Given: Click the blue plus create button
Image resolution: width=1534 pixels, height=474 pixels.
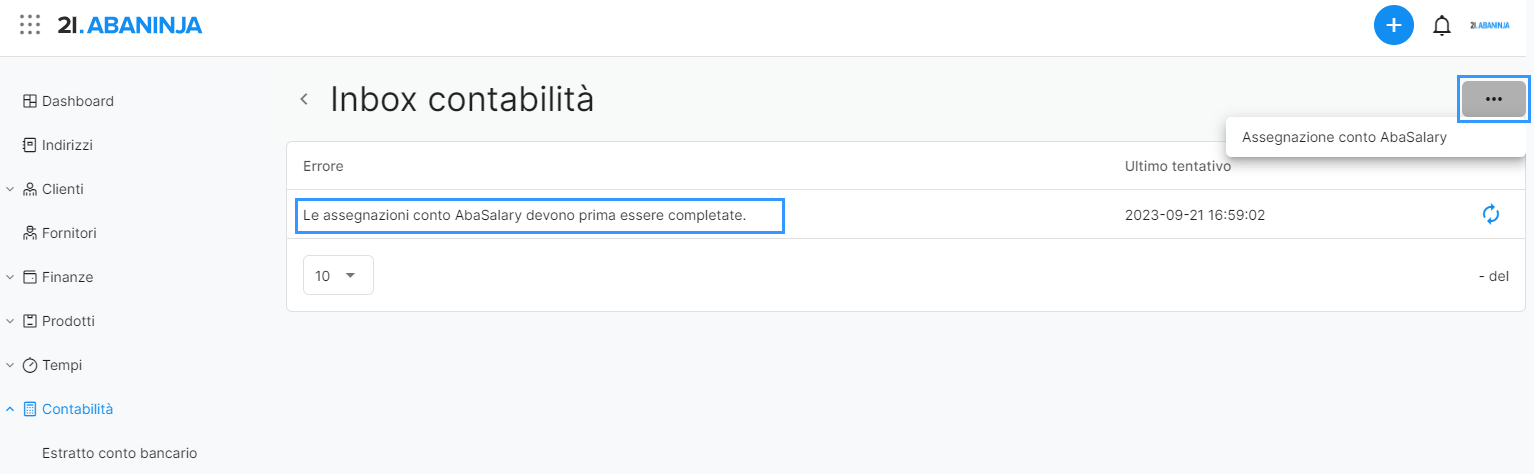Looking at the screenshot, I should coord(1394,25).
